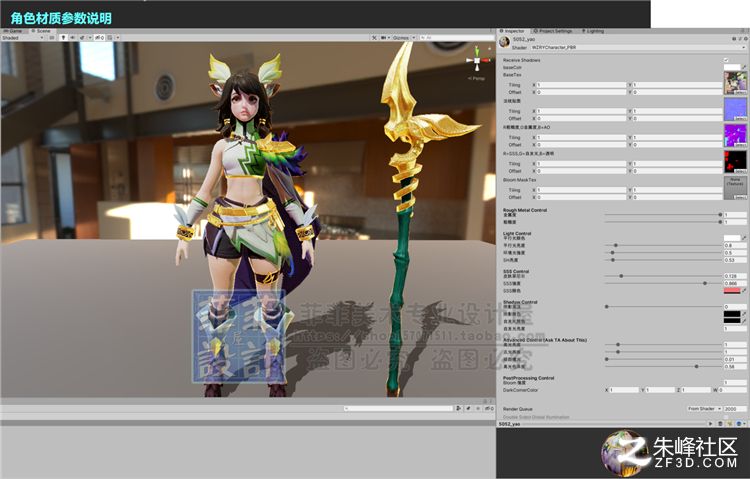Play the S052_yao preview animation button
Image resolution: width=750 pixels, height=479 pixels.
[710, 424]
